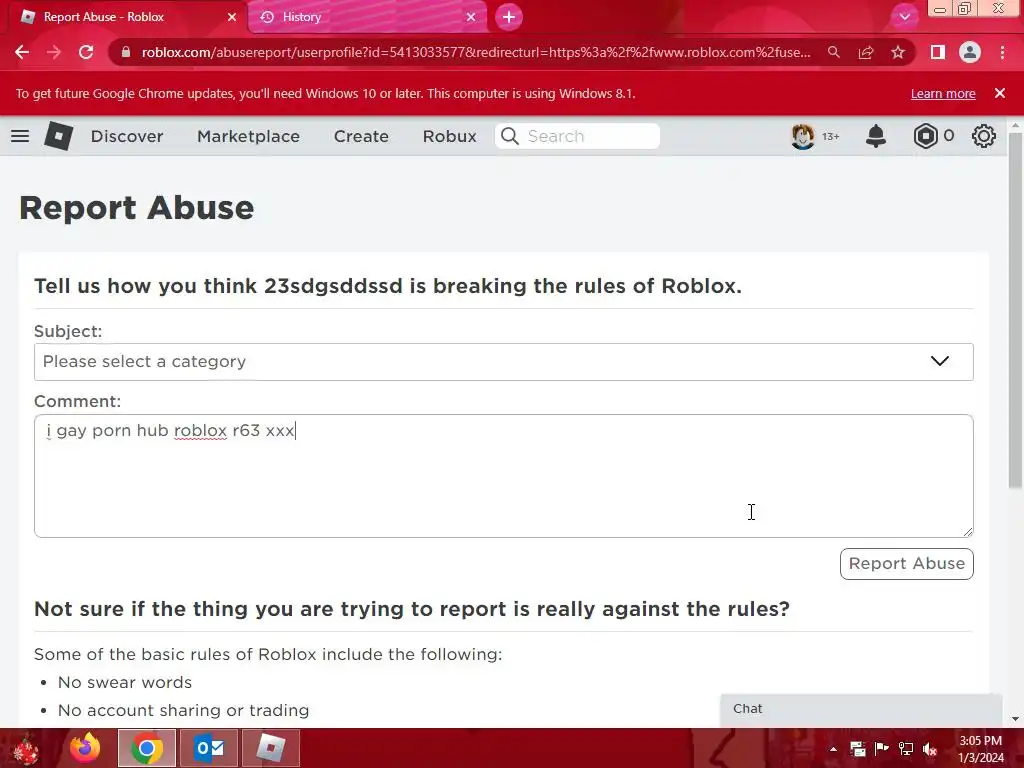Reload the current page
The image size is (1024, 768).
click(x=86, y=52)
